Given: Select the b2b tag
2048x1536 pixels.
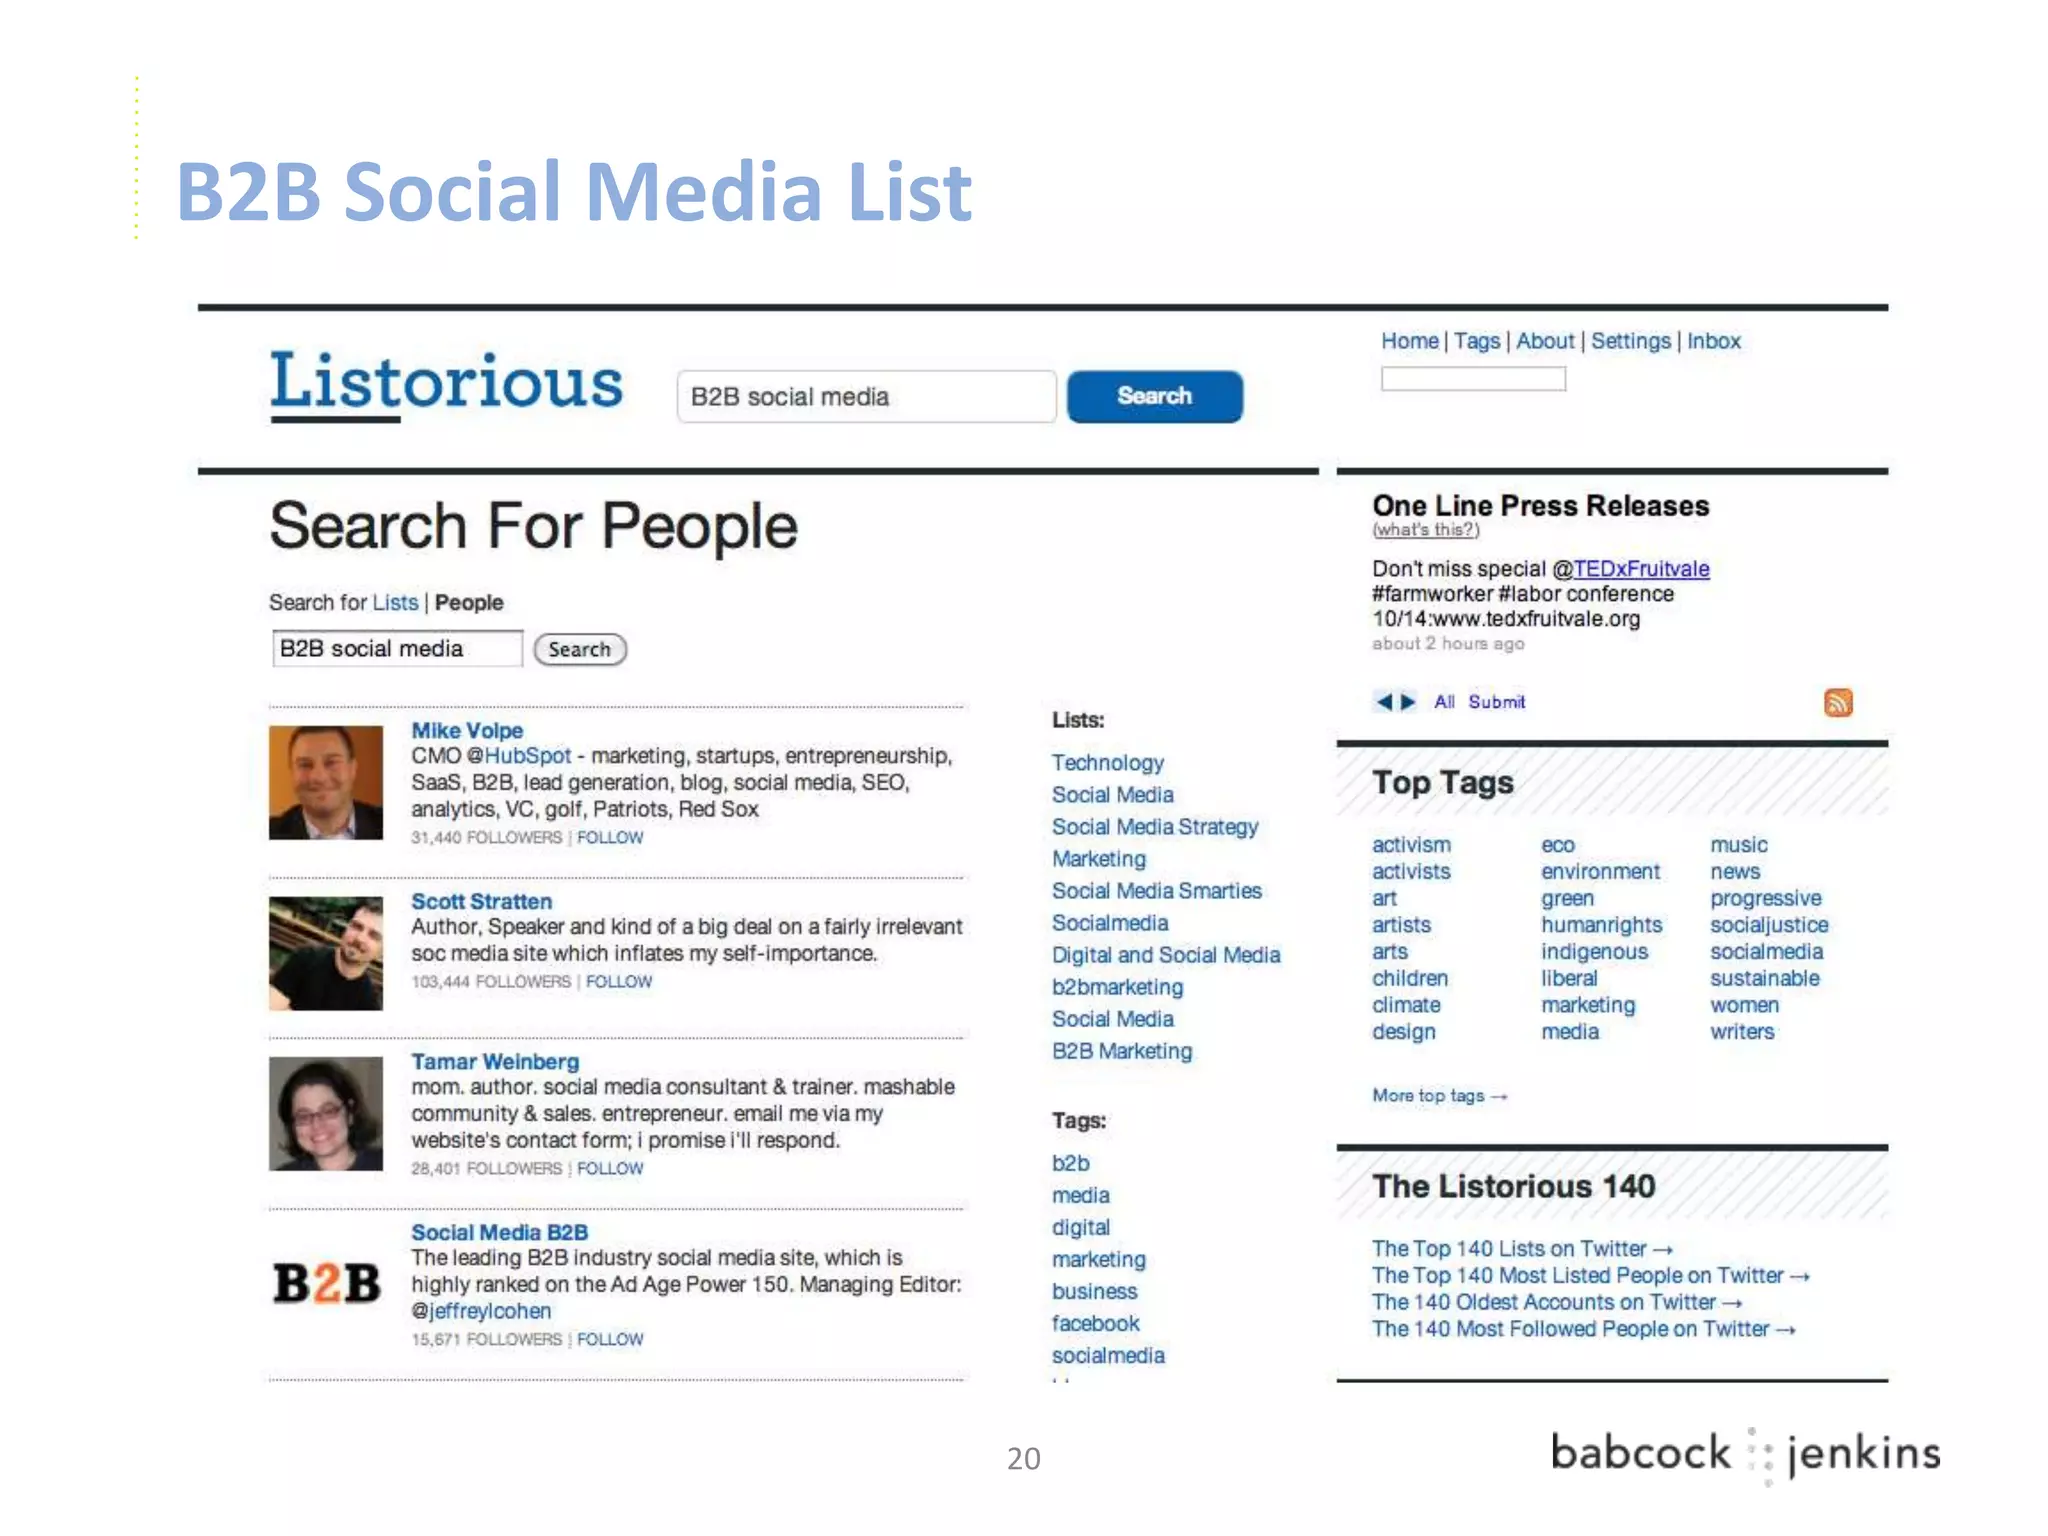Looking at the screenshot, I should [x=1071, y=1163].
